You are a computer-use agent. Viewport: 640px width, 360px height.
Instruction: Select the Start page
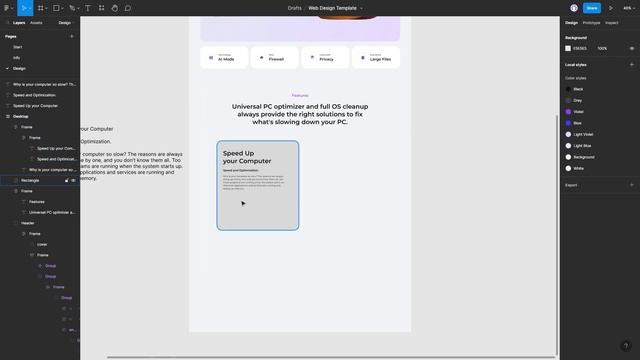click(18, 47)
